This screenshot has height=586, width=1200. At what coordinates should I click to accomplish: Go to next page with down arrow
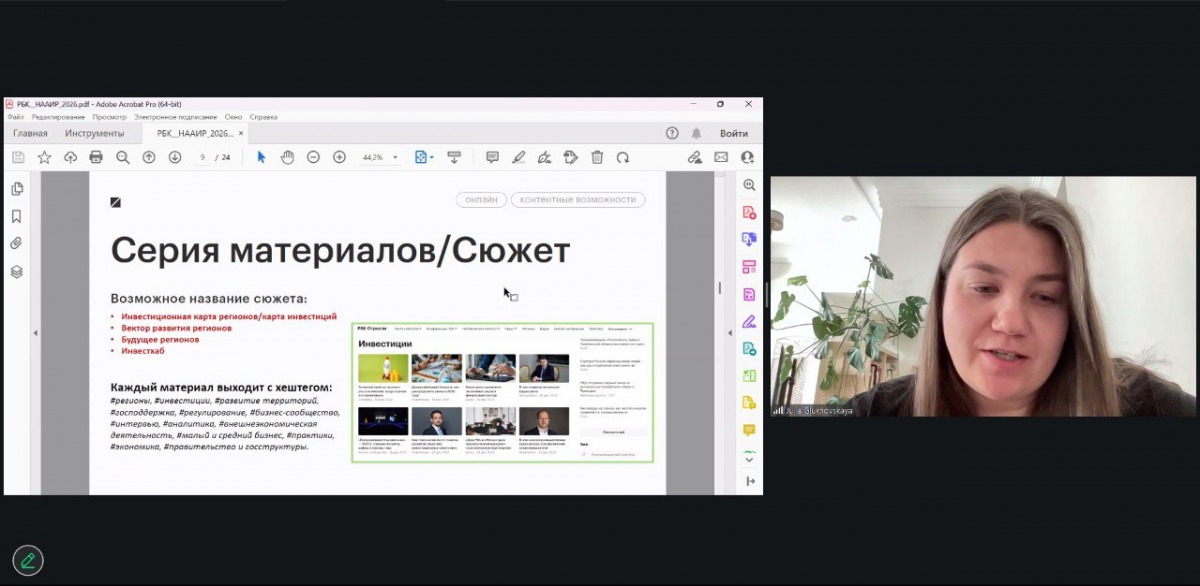tap(175, 157)
